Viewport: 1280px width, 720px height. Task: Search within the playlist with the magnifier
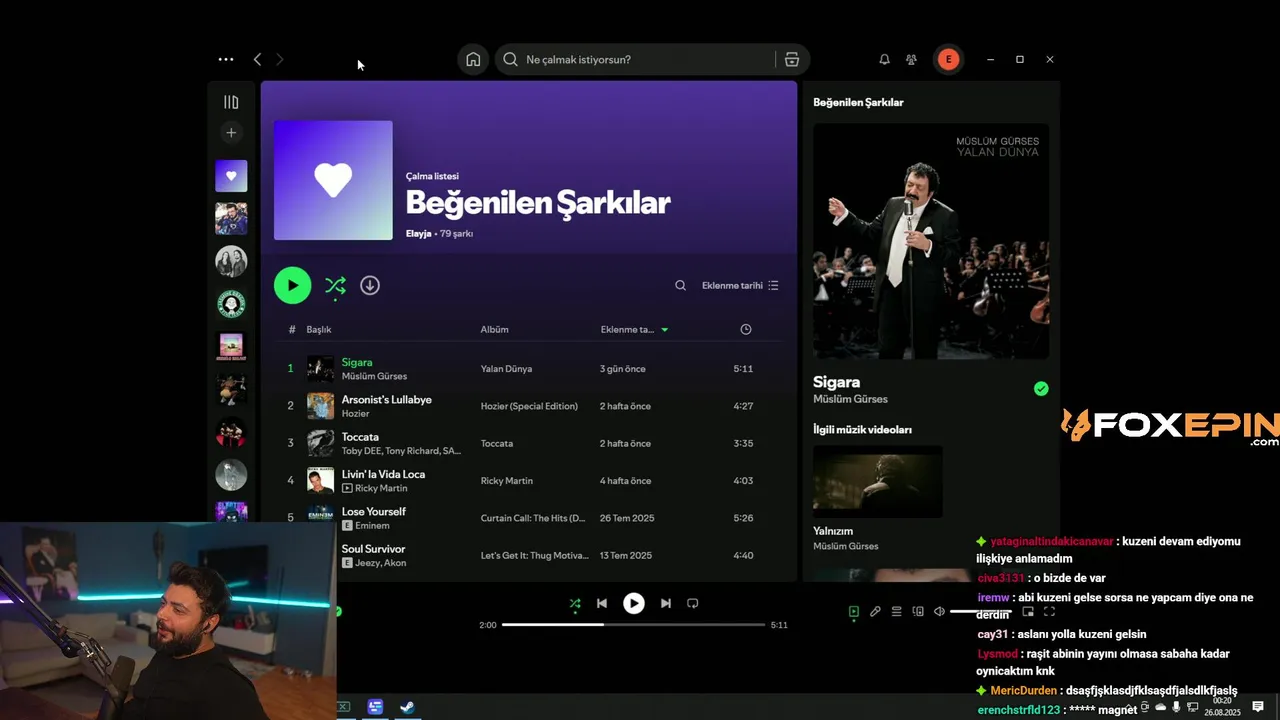[x=680, y=285]
